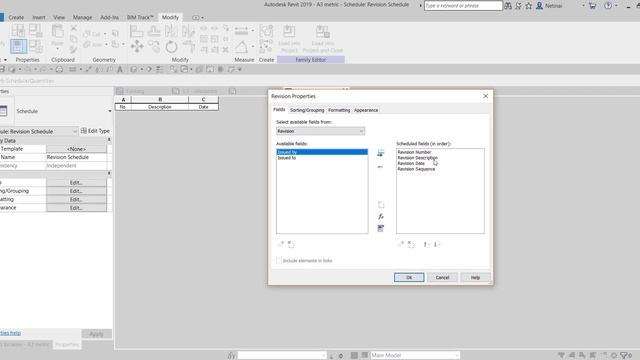Click Delete parameter icon under Scheduled fields
Image resolution: width=640 pixels, height=360 pixels.
pos(411,244)
